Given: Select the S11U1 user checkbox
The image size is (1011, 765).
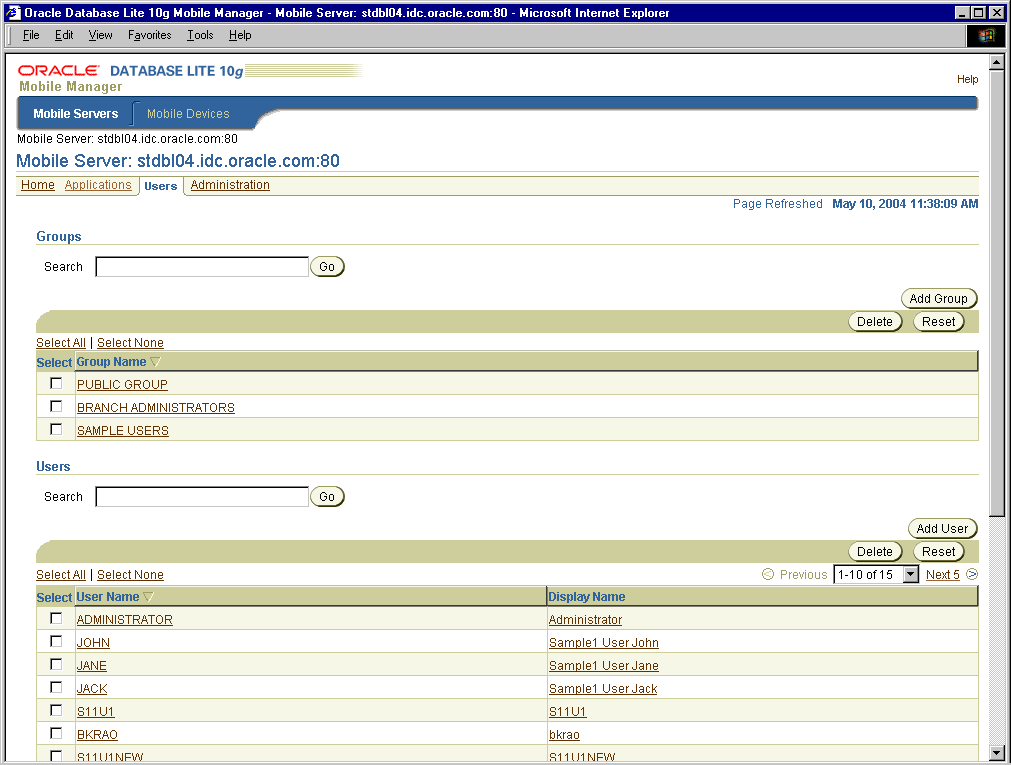Looking at the screenshot, I should pos(56,710).
